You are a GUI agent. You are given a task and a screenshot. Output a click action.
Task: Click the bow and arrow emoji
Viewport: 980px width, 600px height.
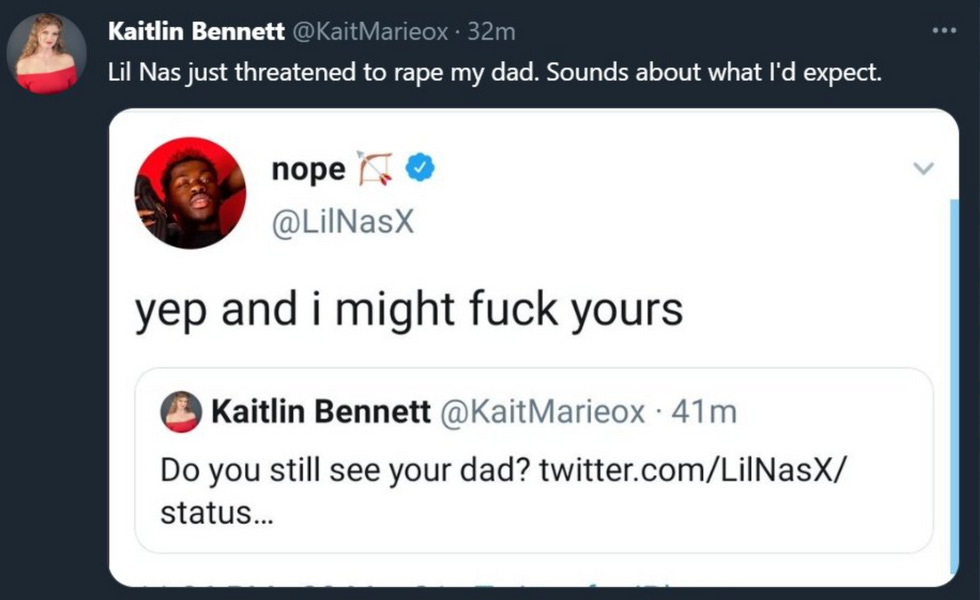pyautogui.click(x=375, y=170)
